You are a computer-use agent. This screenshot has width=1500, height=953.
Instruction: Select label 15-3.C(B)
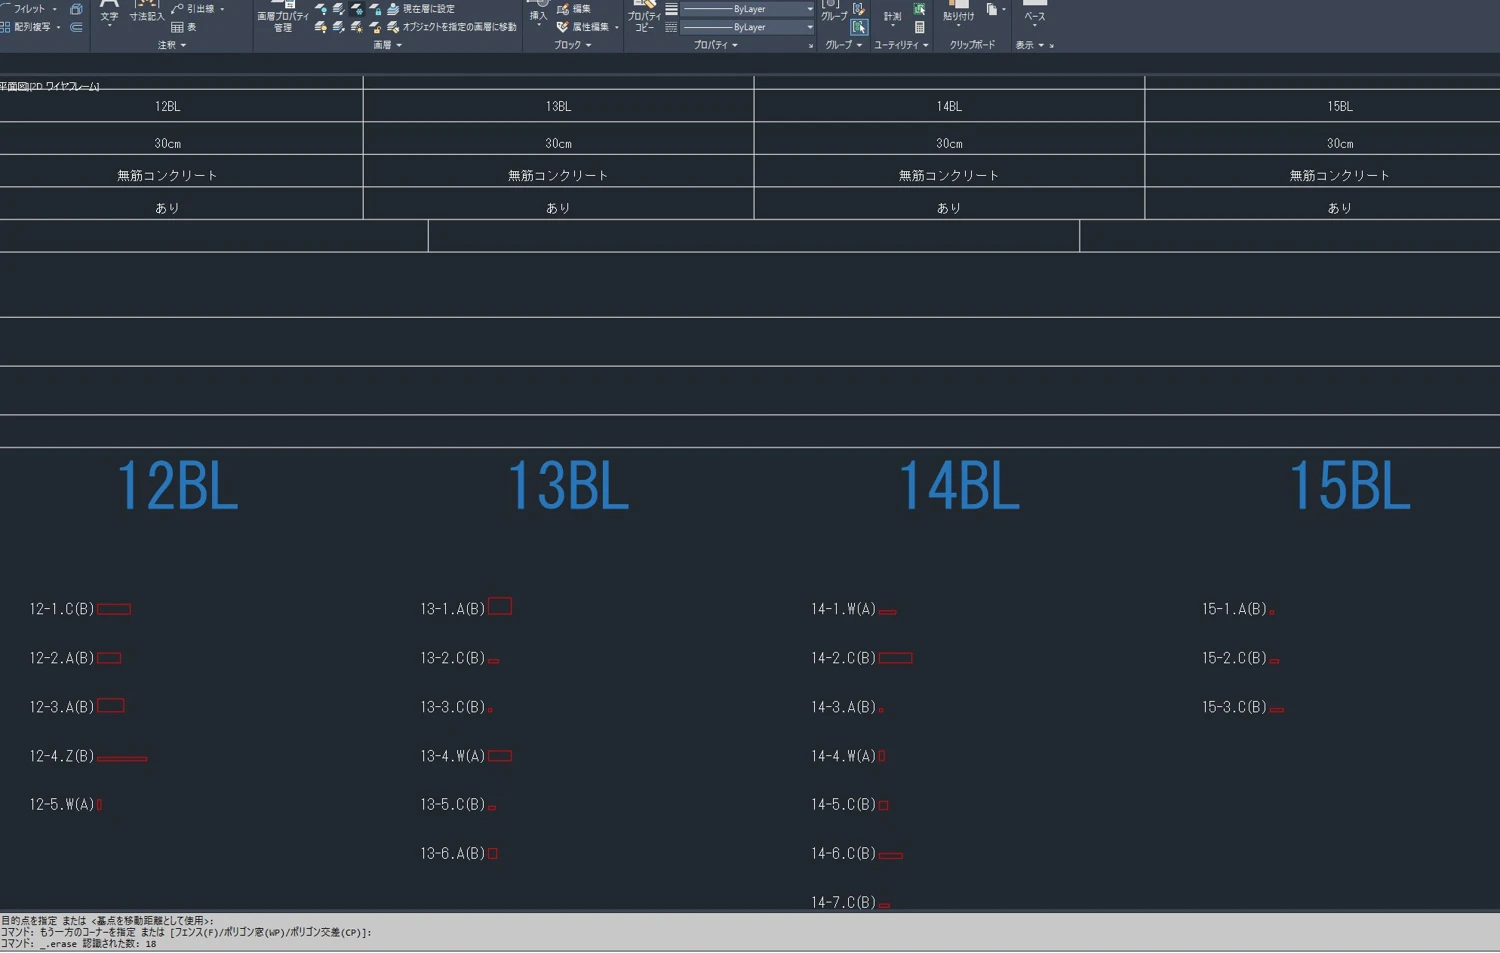click(x=1234, y=707)
